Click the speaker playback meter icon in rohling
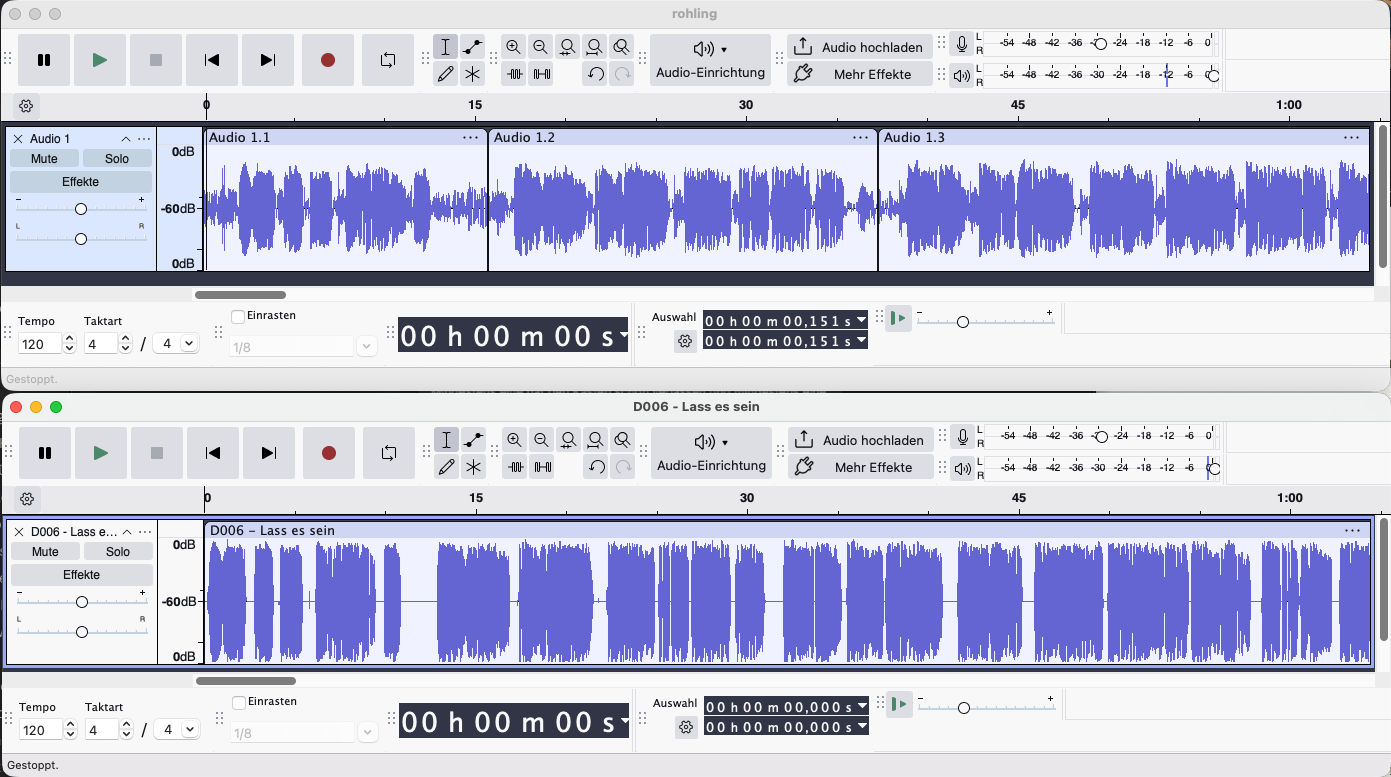Screen dimensions: 1391x777 [x=962, y=75]
